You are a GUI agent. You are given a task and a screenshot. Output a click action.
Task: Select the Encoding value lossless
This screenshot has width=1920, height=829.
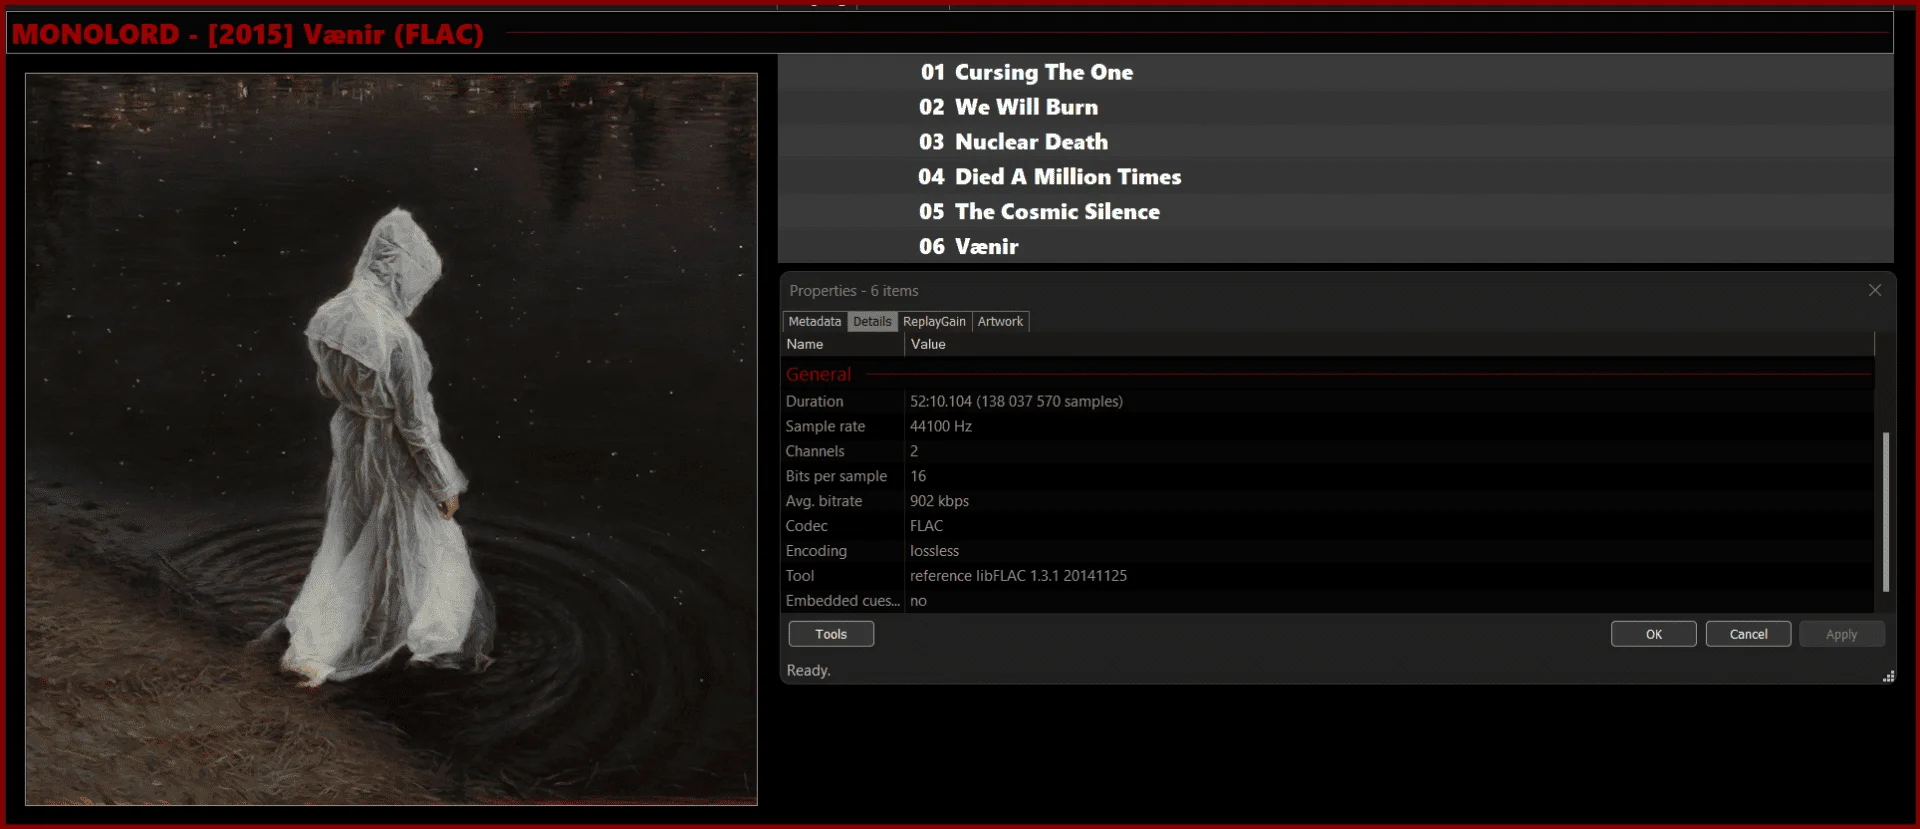[x=934, y=551]
